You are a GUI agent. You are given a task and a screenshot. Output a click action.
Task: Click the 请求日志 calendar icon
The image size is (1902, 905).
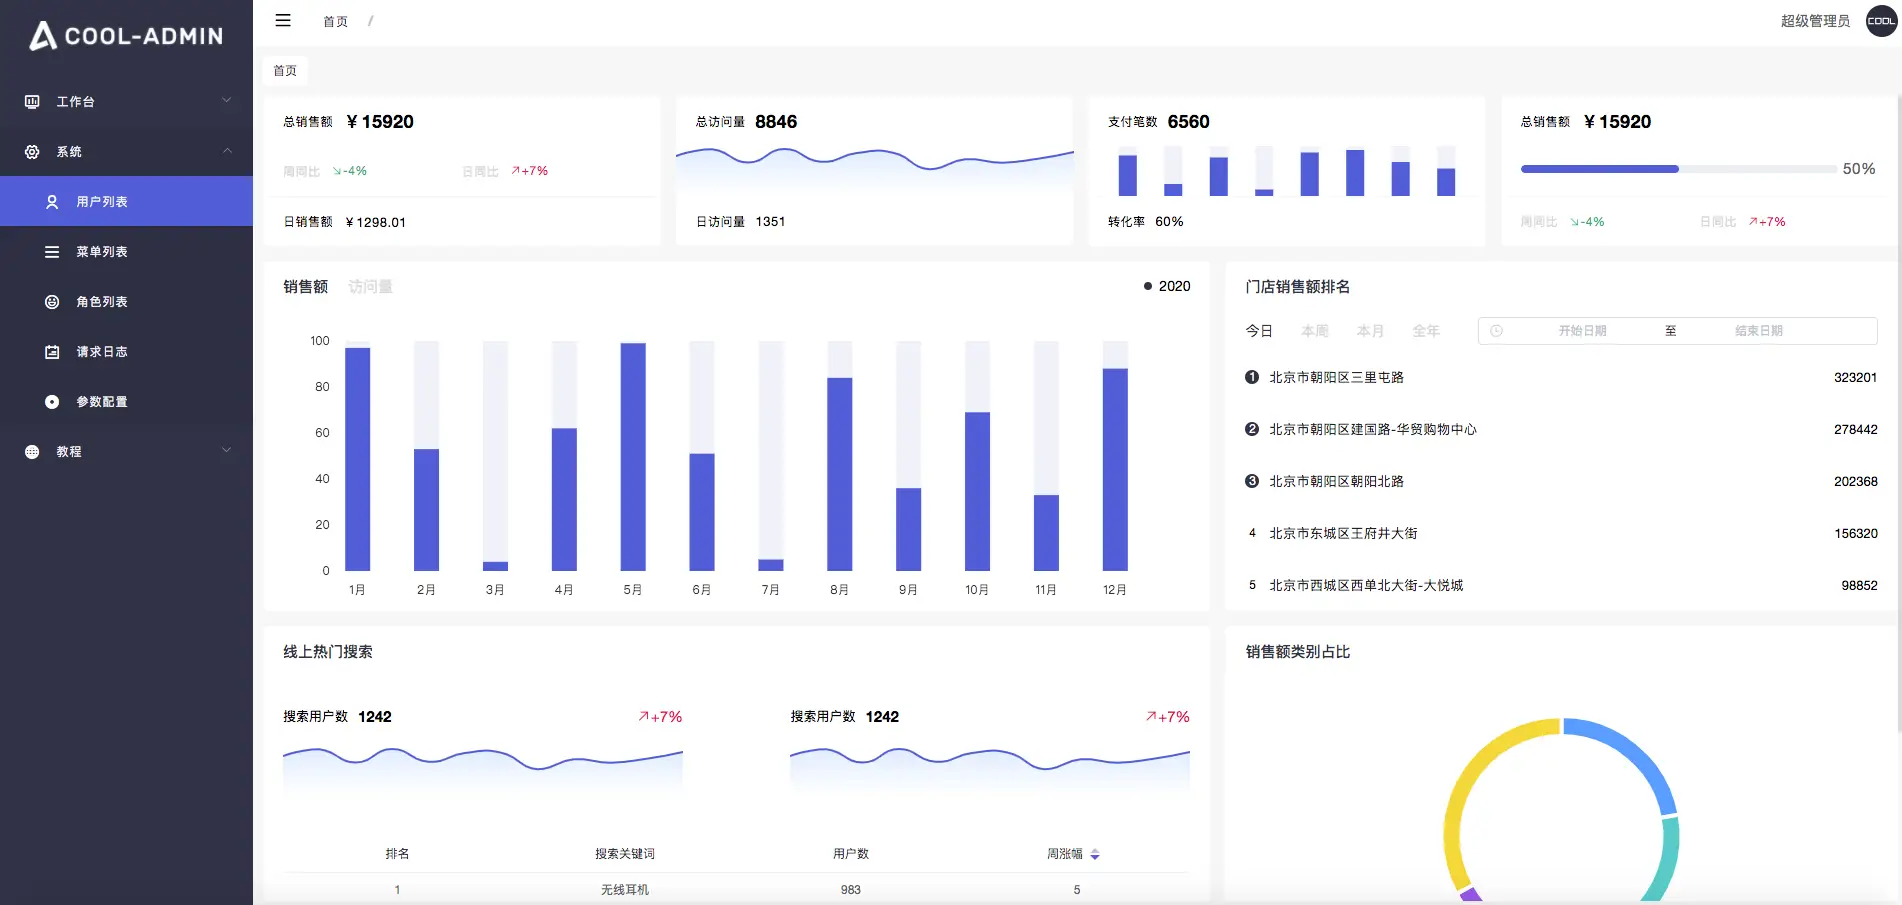click(x=52, y=352)
